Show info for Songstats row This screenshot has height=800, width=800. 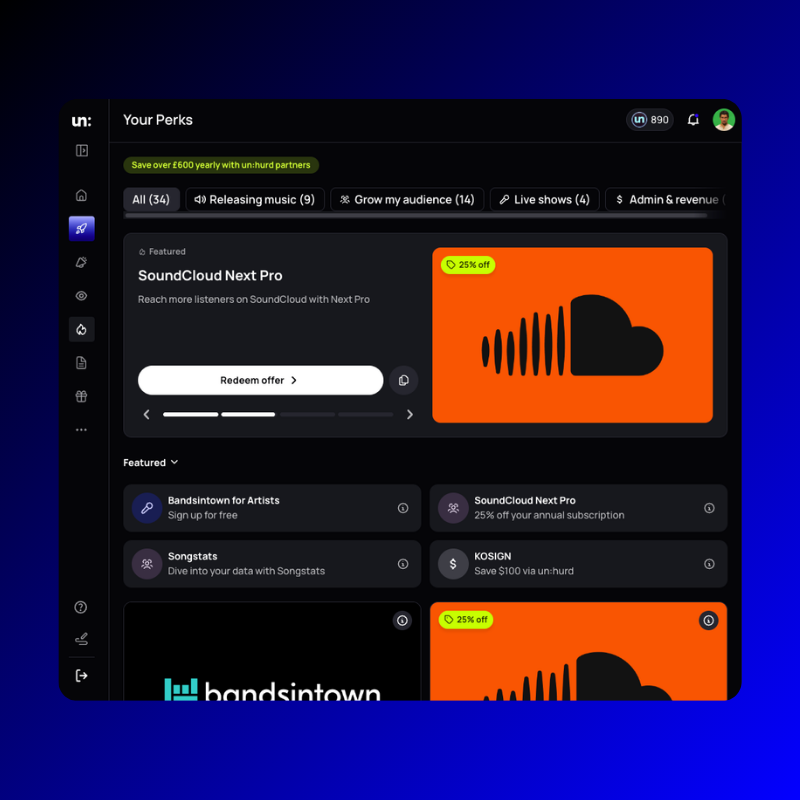pyautogui.click(x=403, y=564)
